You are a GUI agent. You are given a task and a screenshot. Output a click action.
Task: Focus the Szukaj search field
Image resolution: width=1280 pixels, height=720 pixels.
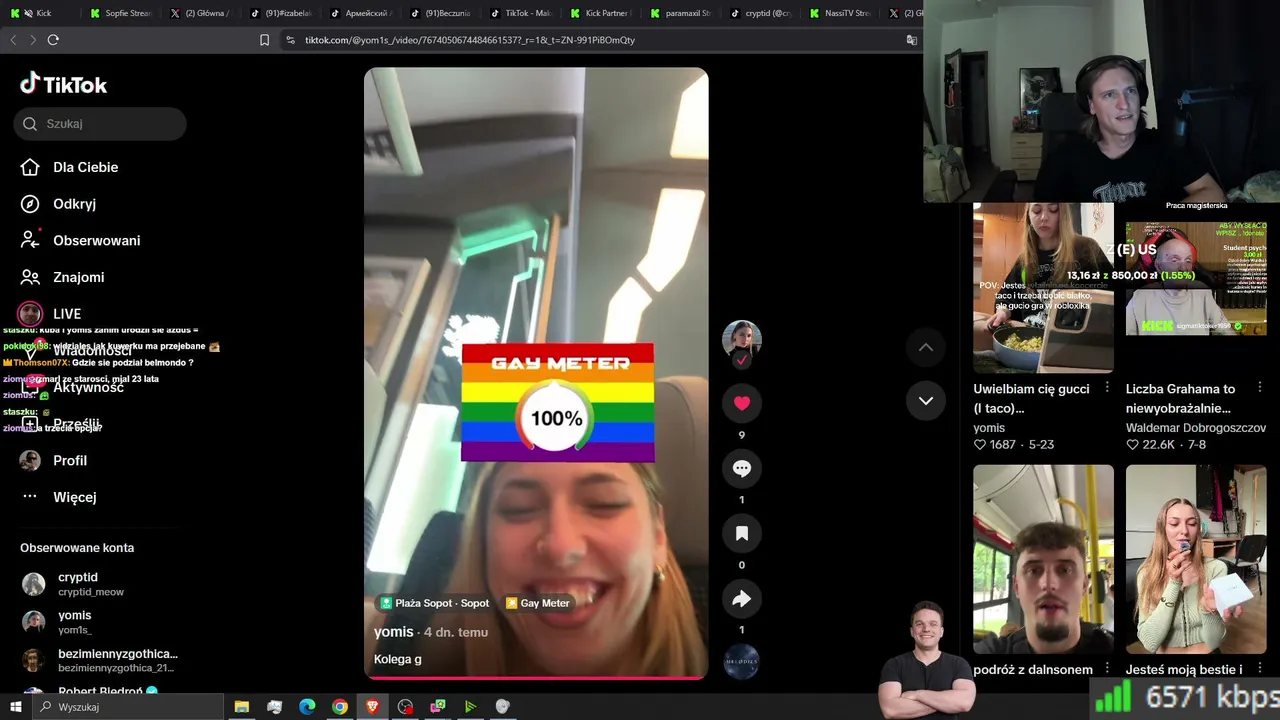pyautogui.click(x=100, y=124)
